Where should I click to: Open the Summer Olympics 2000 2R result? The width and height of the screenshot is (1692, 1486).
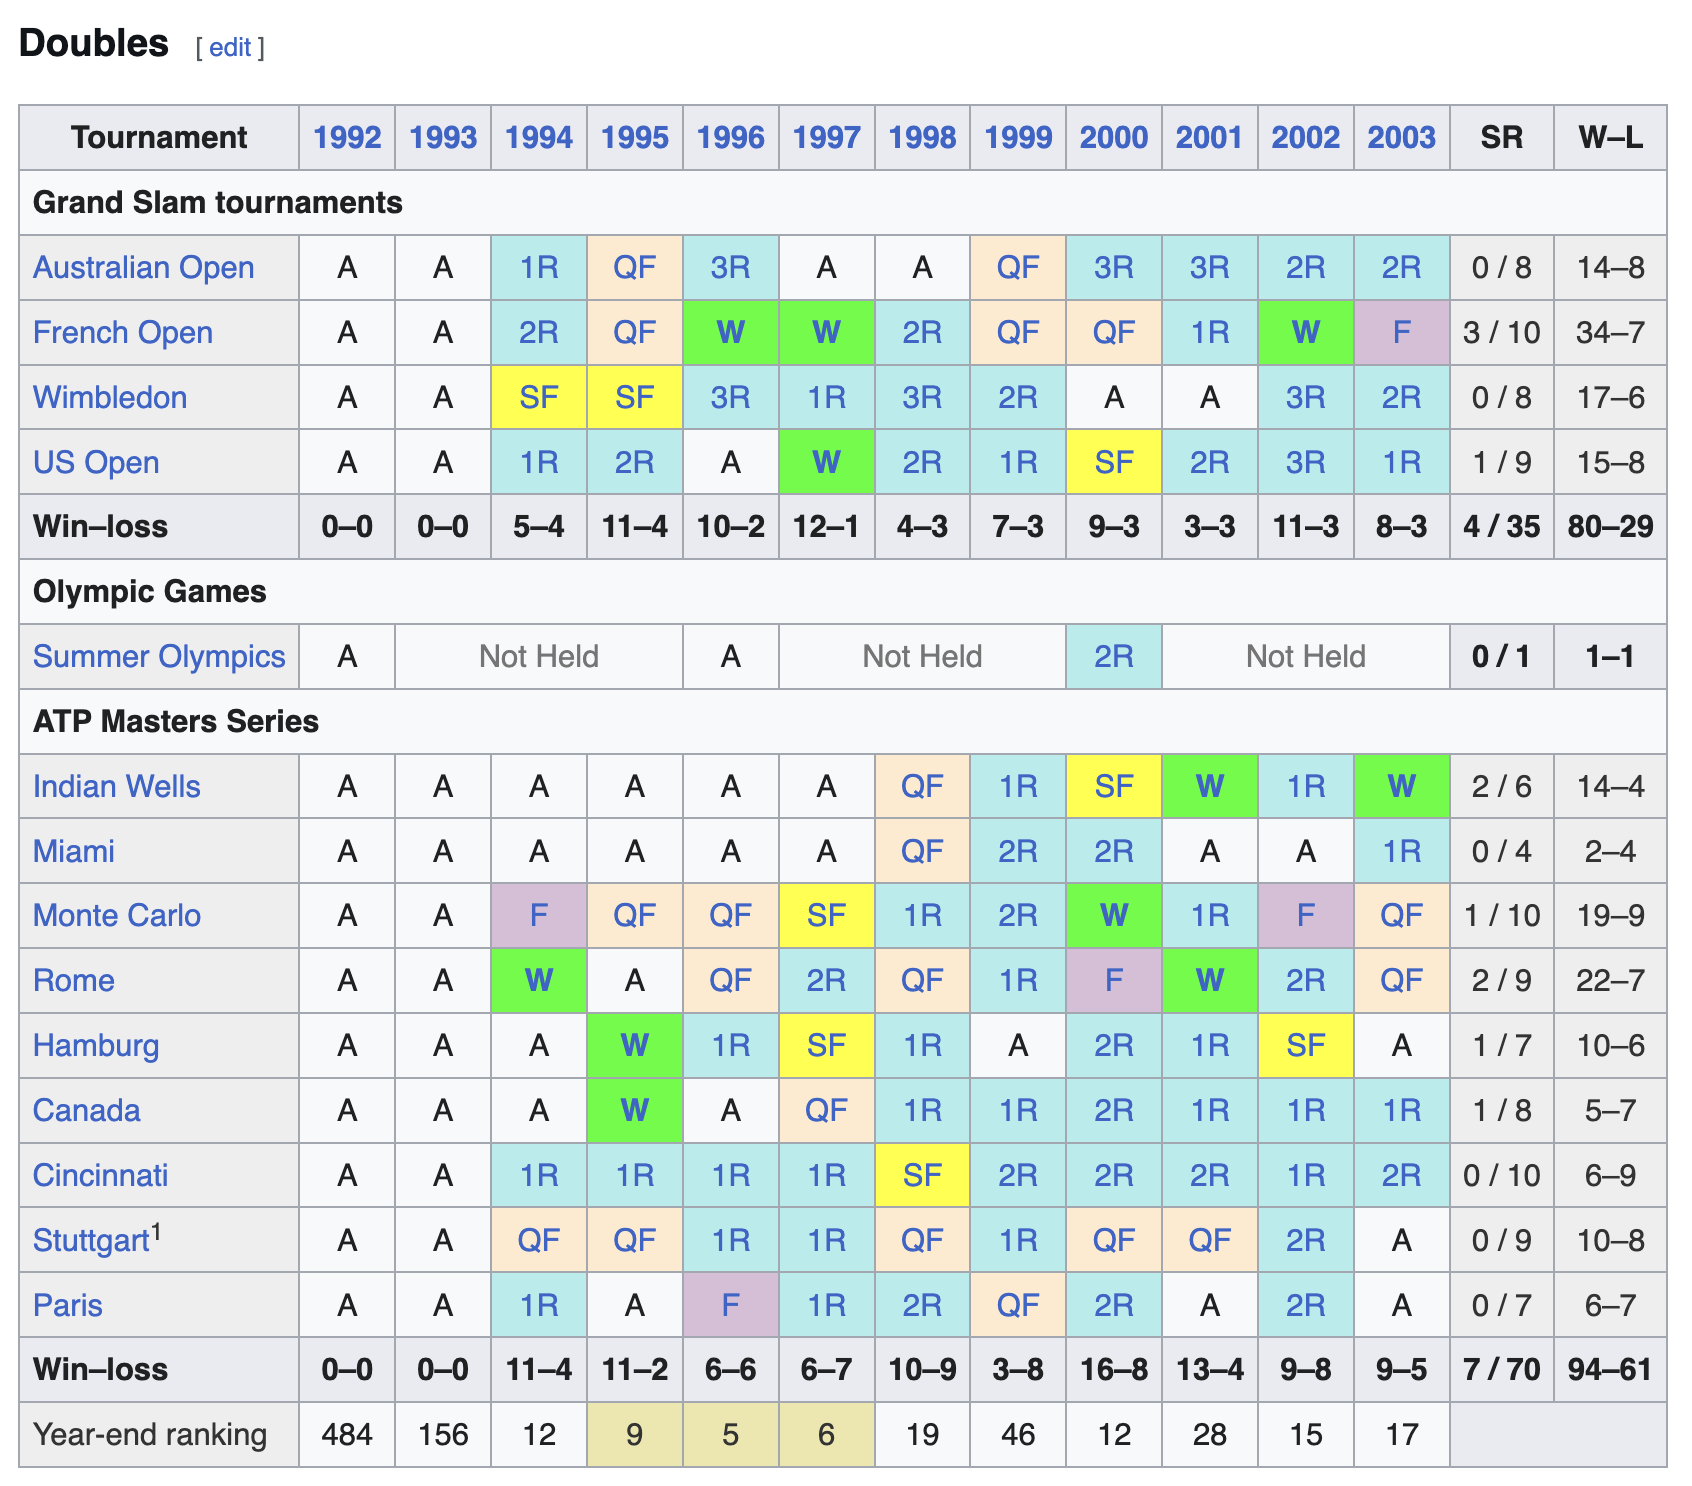1114,657
